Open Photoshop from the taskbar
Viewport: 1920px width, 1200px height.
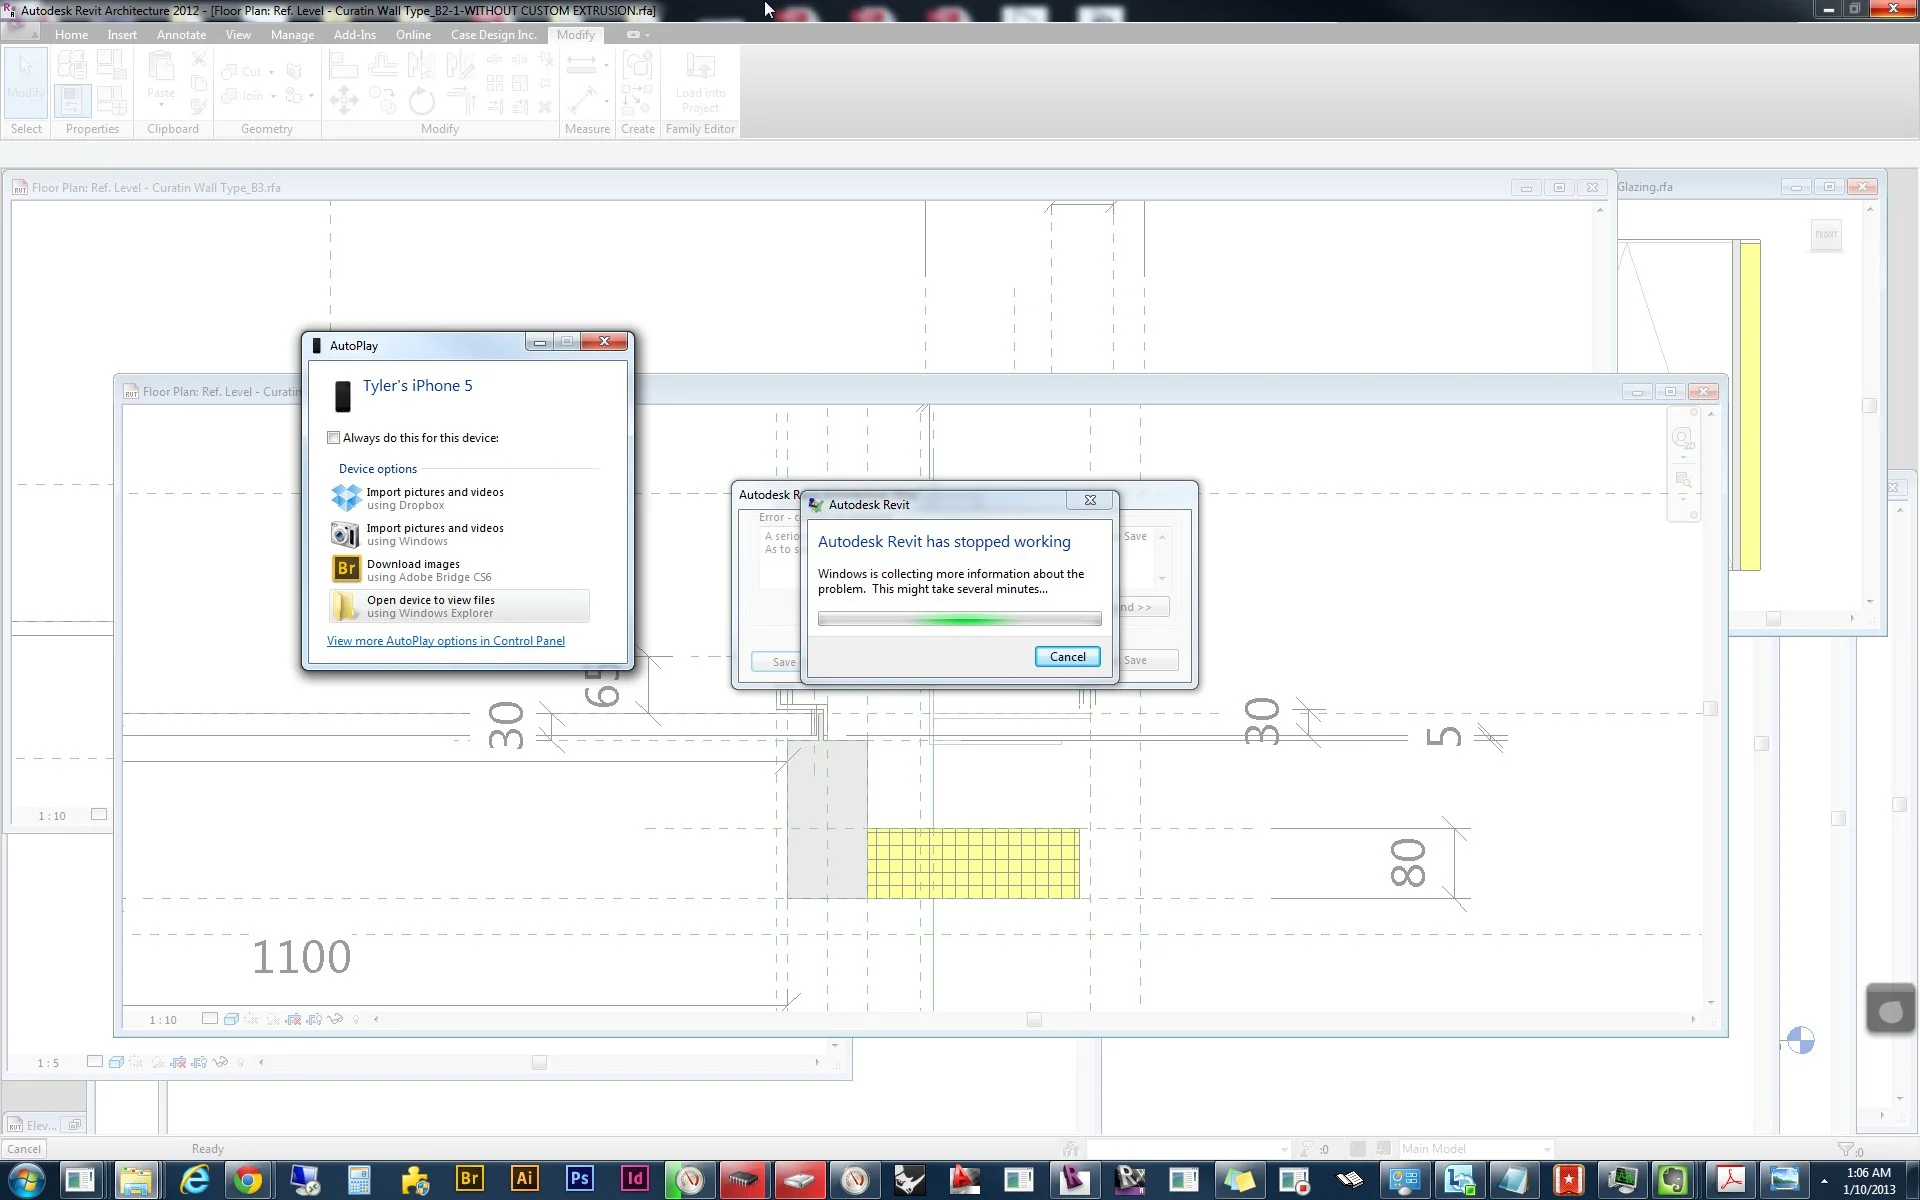tap(579, 1179)
